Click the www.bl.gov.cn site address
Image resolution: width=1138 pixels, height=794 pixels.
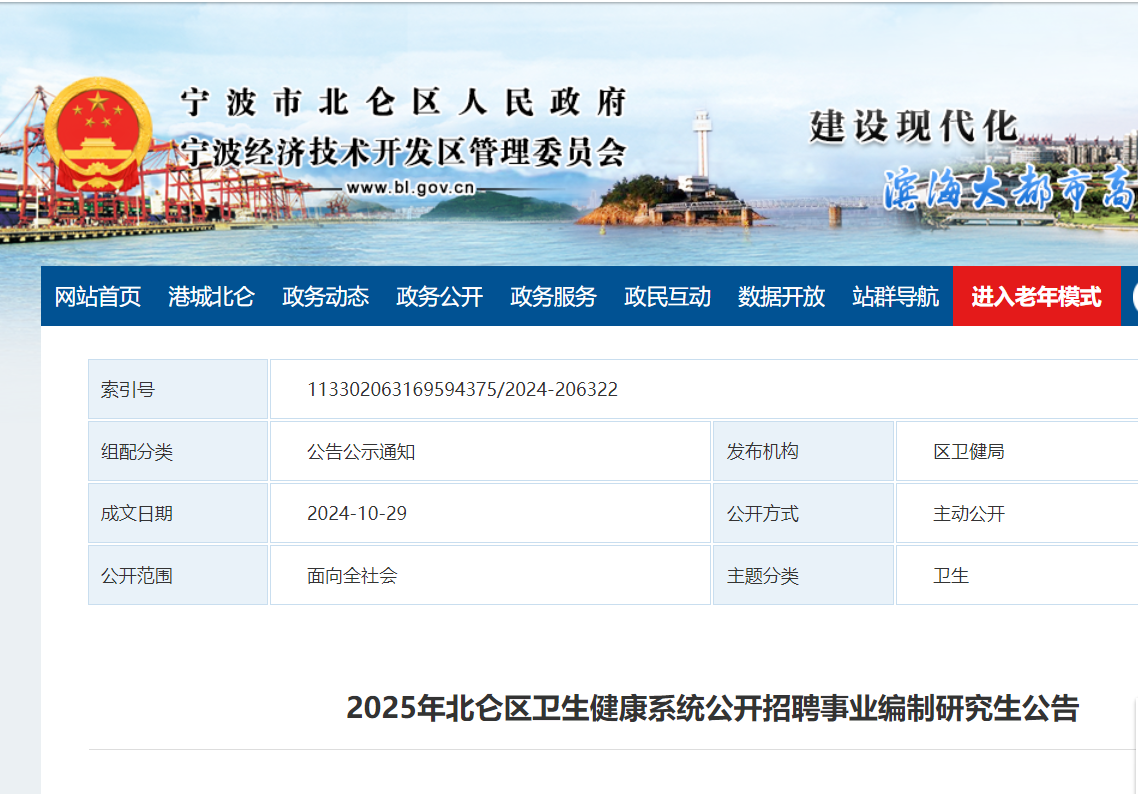tap(410, 188)
